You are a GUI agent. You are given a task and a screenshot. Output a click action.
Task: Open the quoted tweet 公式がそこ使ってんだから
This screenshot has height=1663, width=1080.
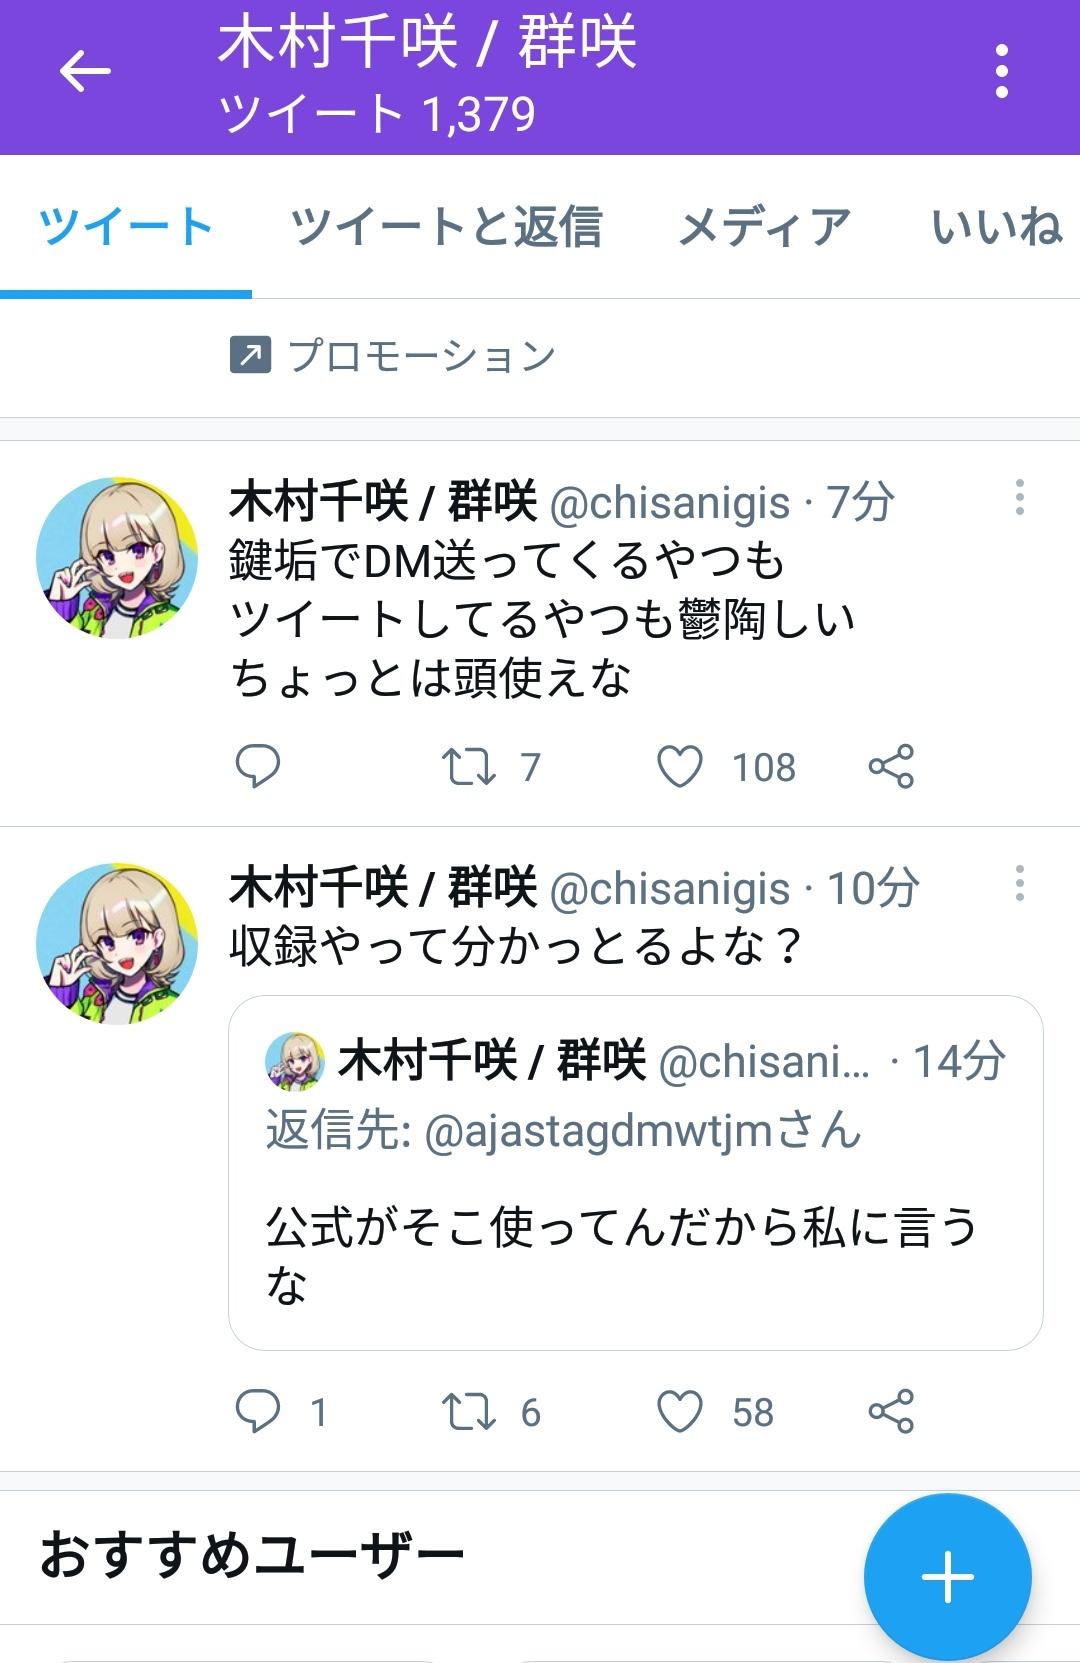coord(636,1173)
